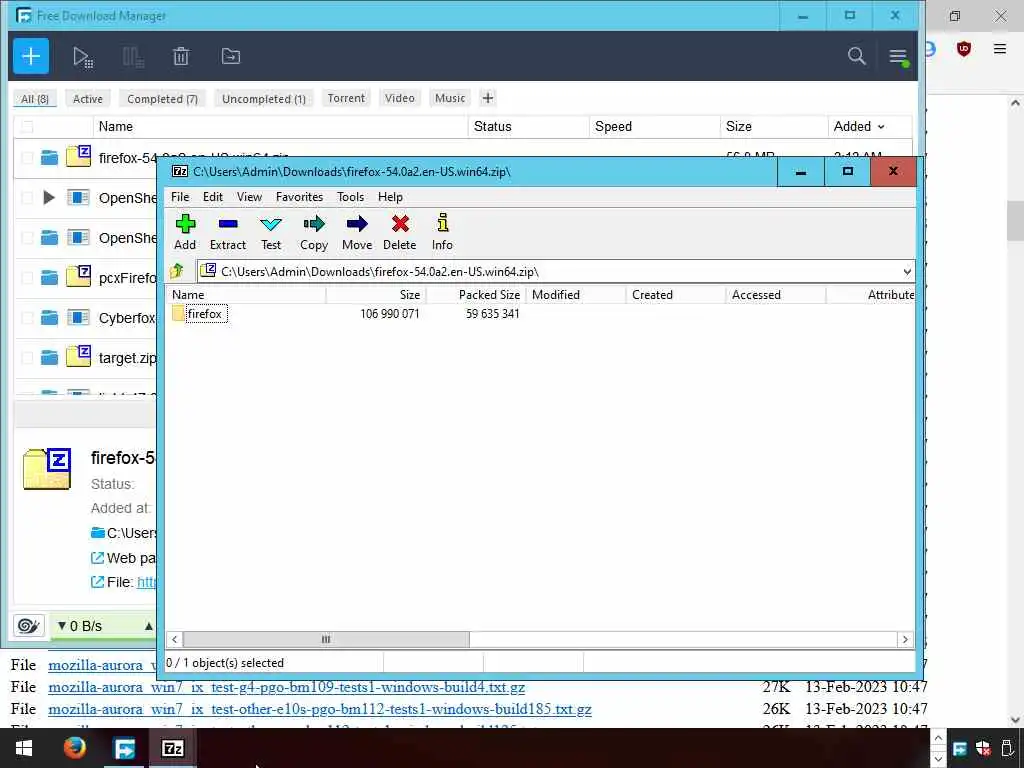This screenshot has height=768, width=1024.
Task: Click the security shield system tray icon
Action: tap(983, 748)
